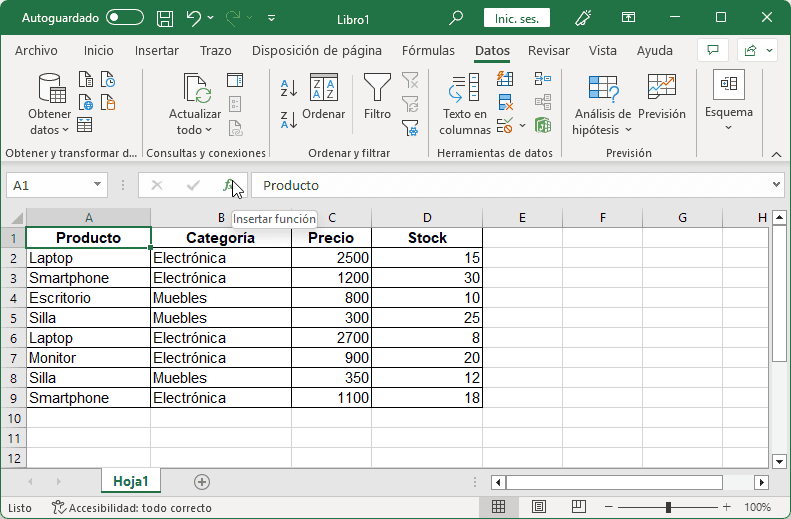This screenshot has width=791, height=519.
Task: Save the workbook with the save icon
Action: (x=165, y=18)
